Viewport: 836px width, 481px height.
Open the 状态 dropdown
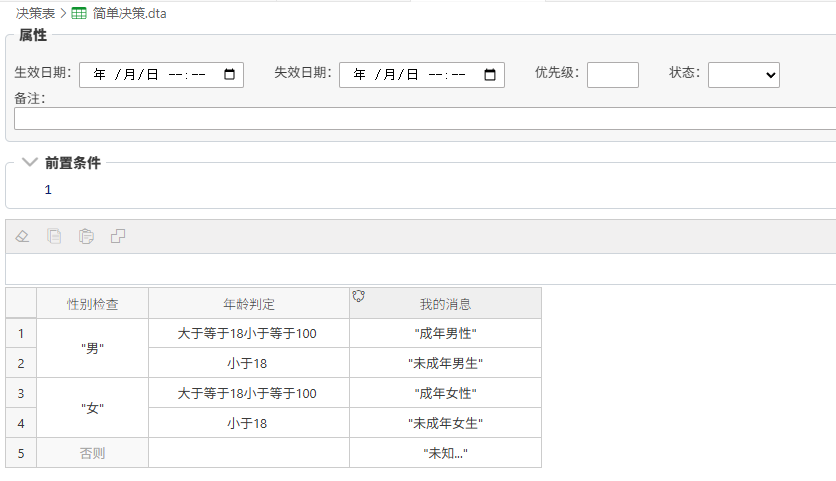click(744, 75)
